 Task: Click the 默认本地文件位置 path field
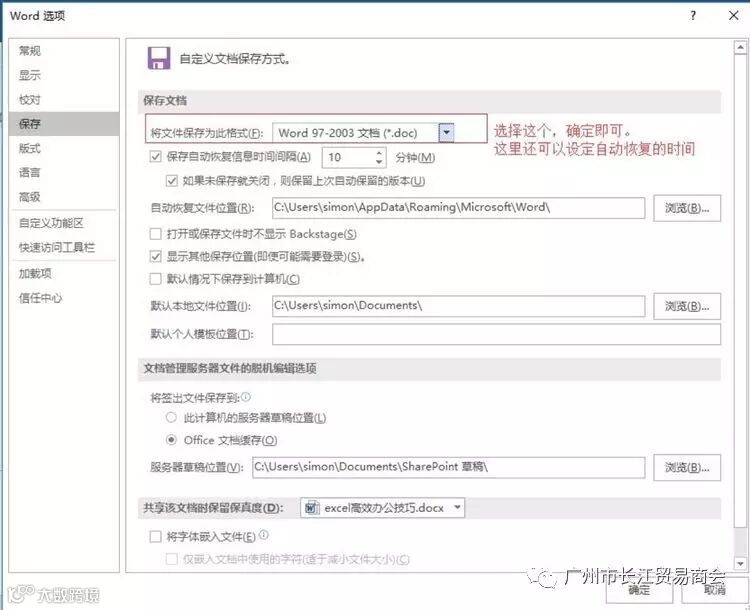(458, 306)
